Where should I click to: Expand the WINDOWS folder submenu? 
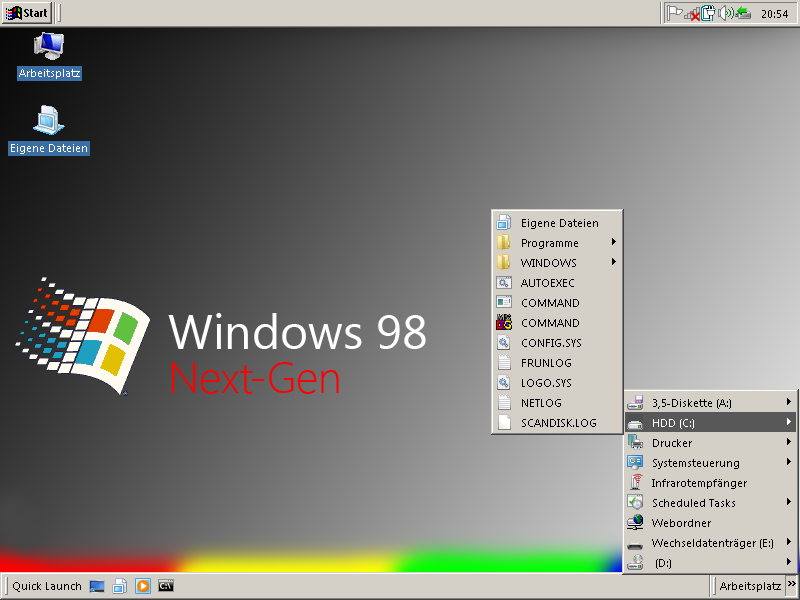(557, 263)
